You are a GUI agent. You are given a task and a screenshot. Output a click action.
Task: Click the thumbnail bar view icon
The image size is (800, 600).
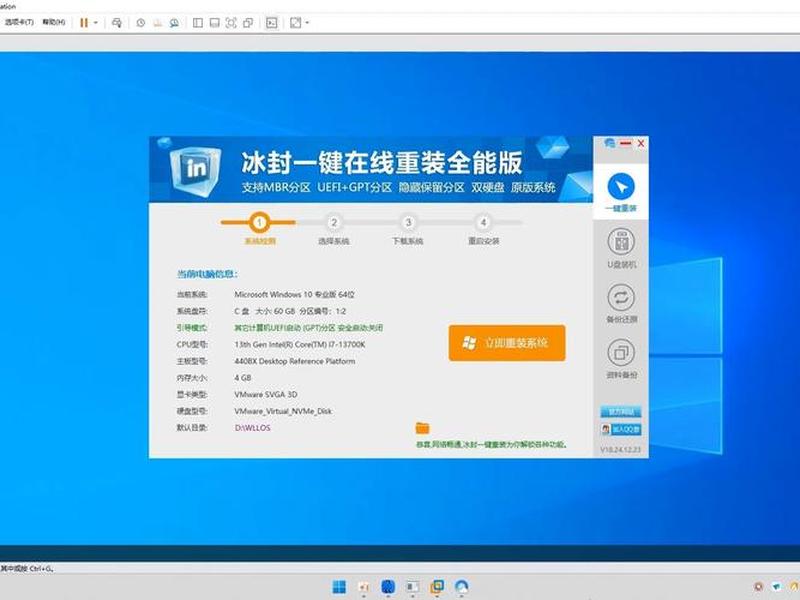[215, 22]
